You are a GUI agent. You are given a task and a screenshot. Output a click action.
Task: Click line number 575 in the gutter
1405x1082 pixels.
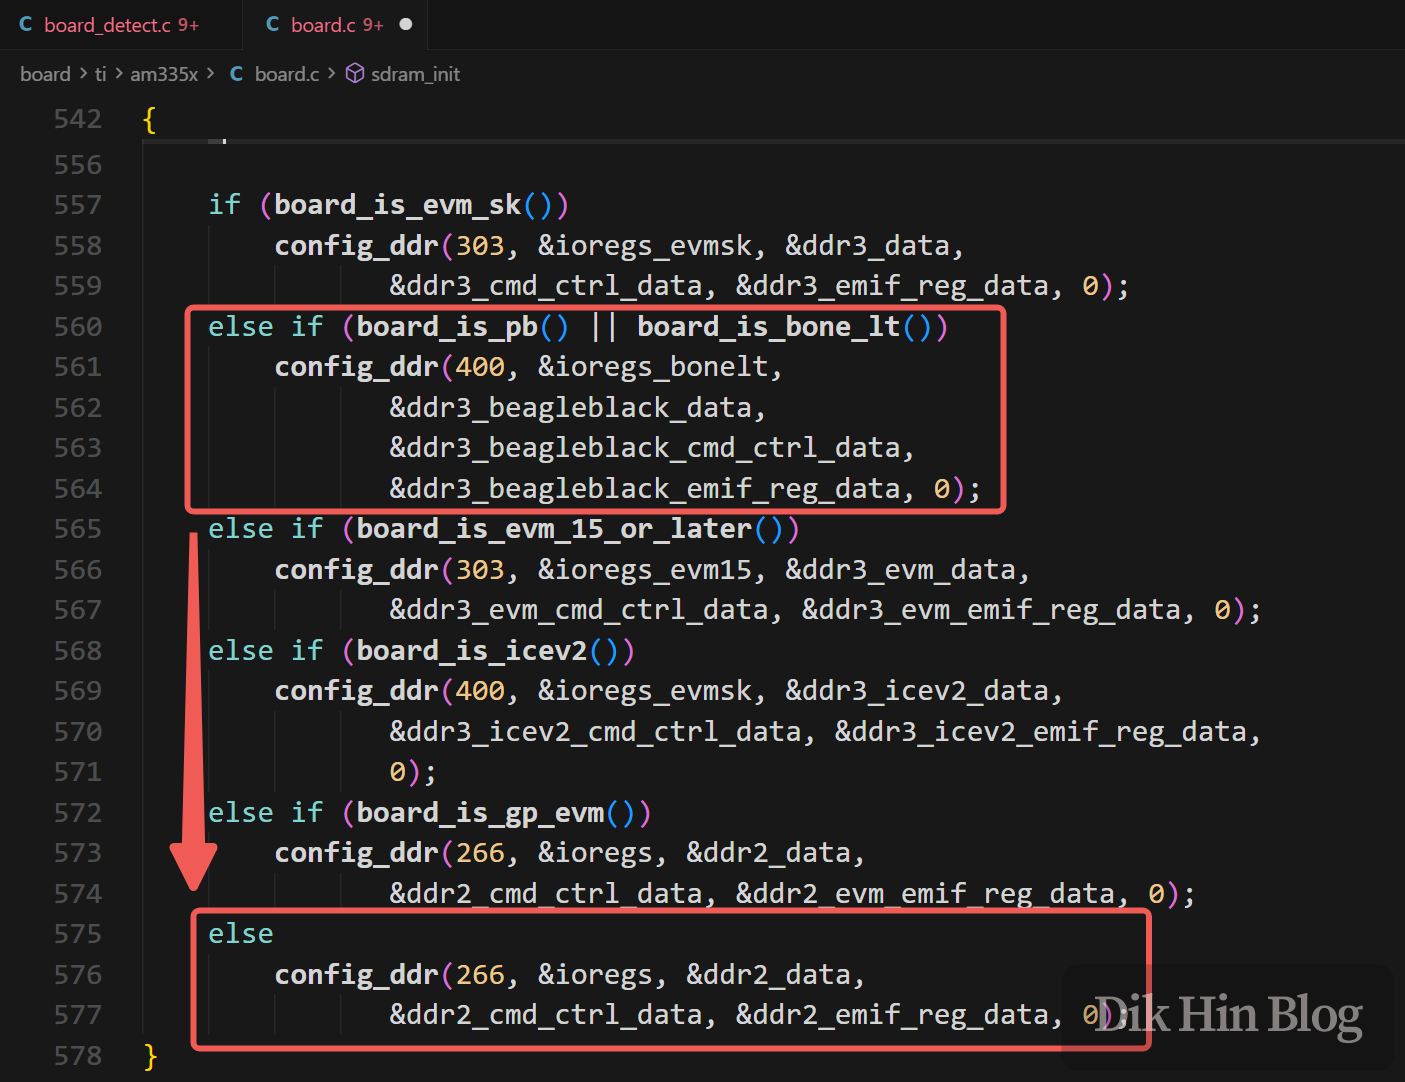pyautogui.click(x=78, y=934)
